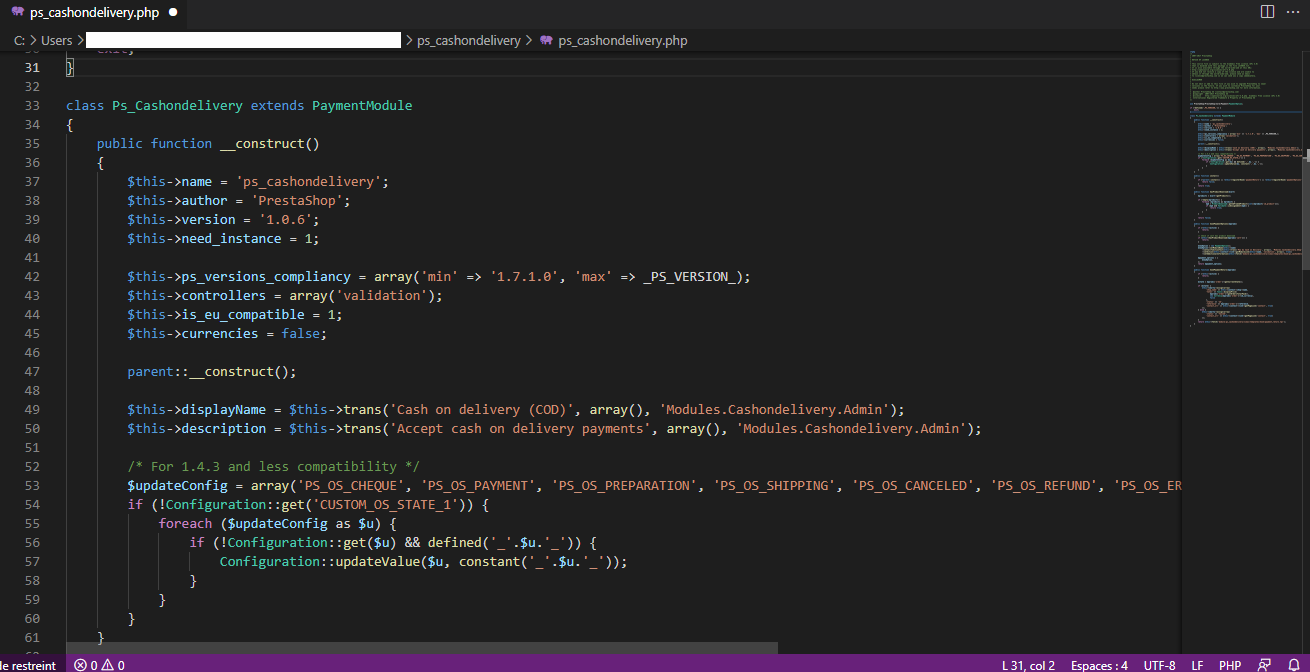Click the feedback icon in status bar
Viewport: 1310px width, 672px height.
click(x=1265, y=665)
